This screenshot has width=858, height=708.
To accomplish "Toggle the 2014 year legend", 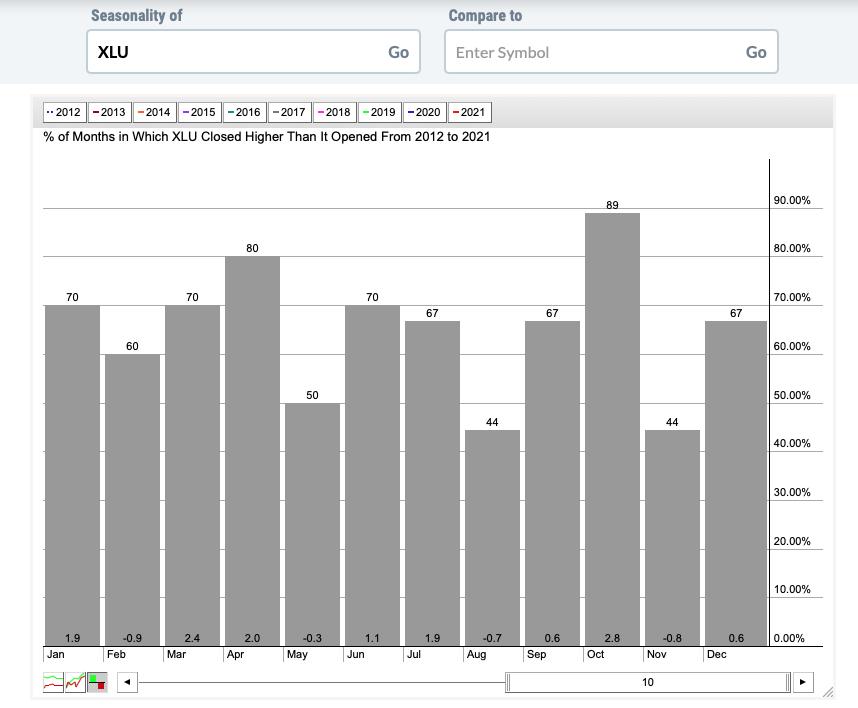I will (154, 112).
